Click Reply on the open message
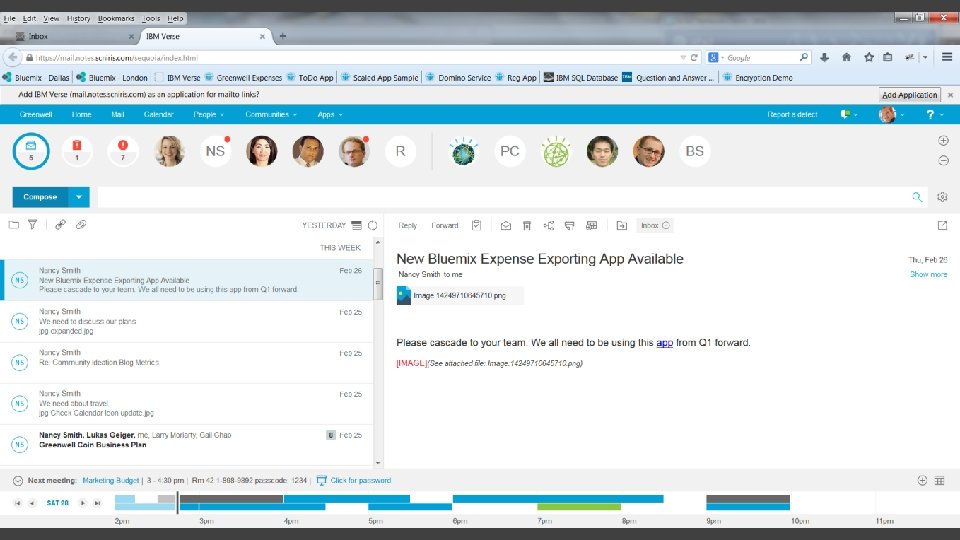The width and height of the screenshot is (960, 540). (x=408, y=225)
